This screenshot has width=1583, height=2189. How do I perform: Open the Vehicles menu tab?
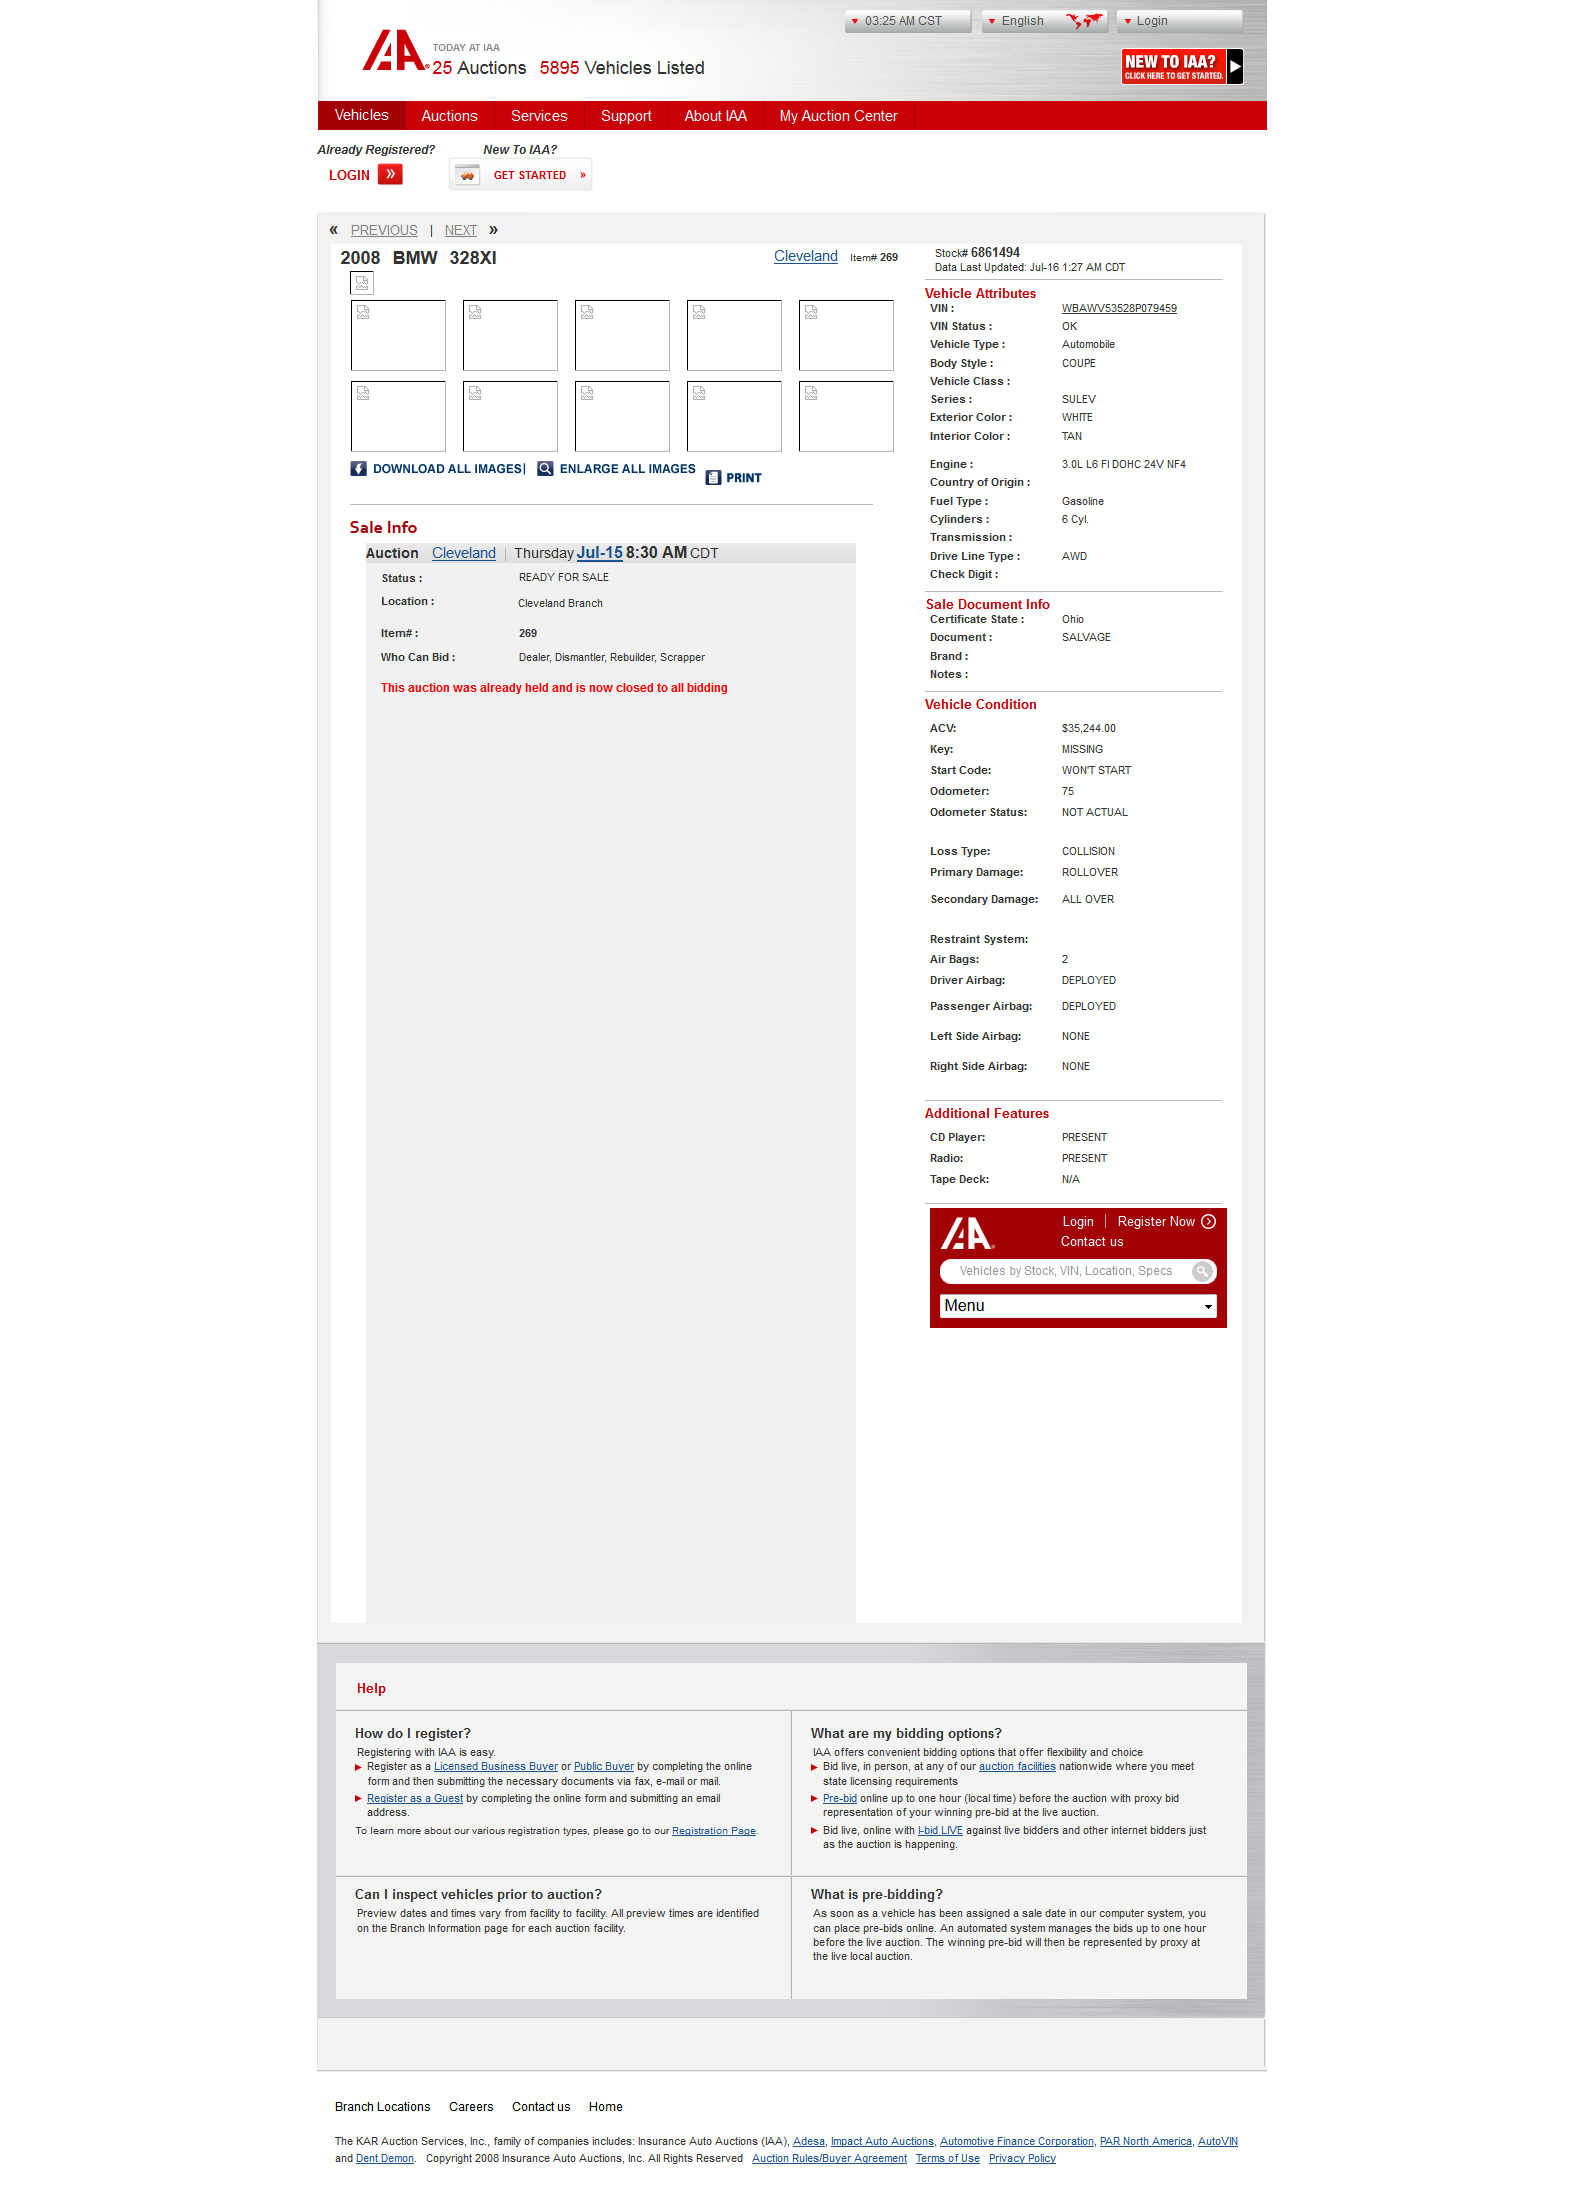362,115
